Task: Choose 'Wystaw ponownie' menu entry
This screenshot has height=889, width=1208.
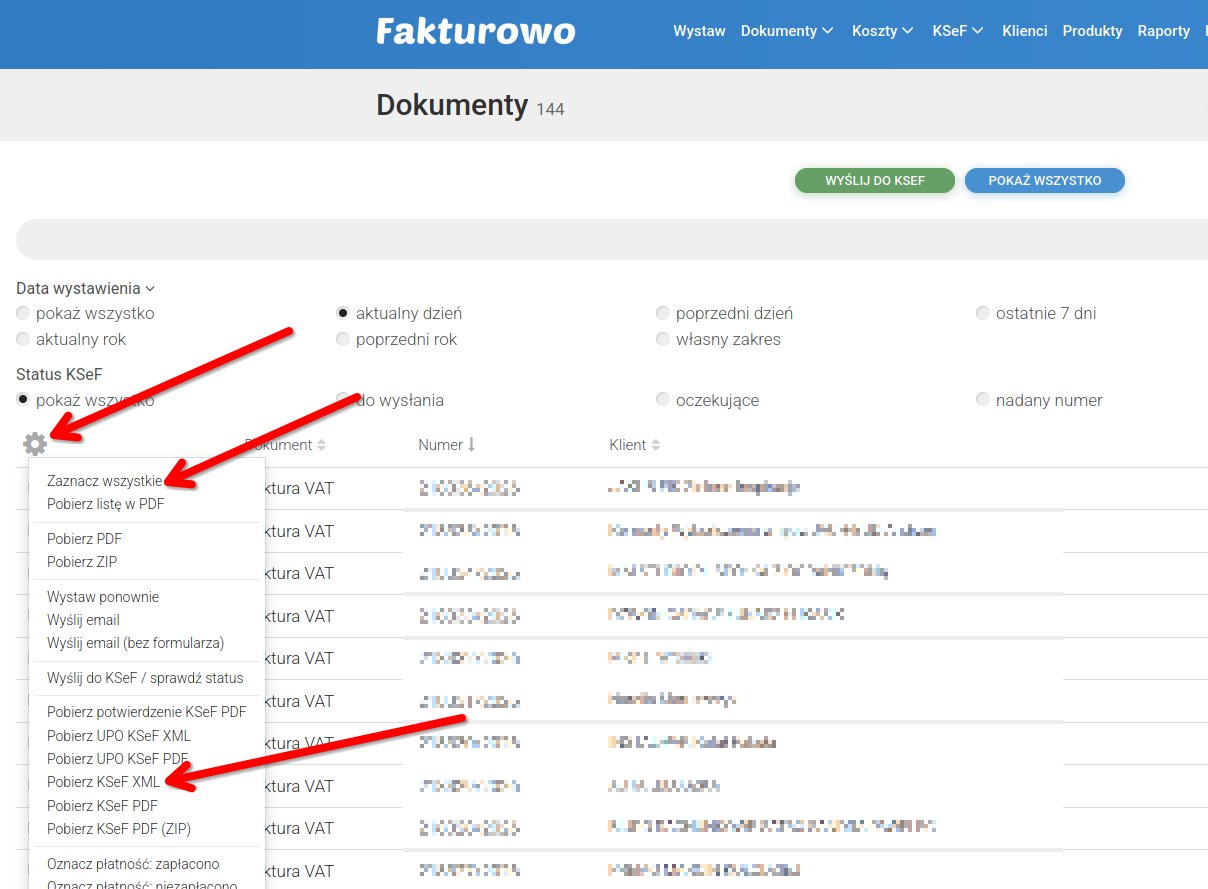Action: [103, 597]
